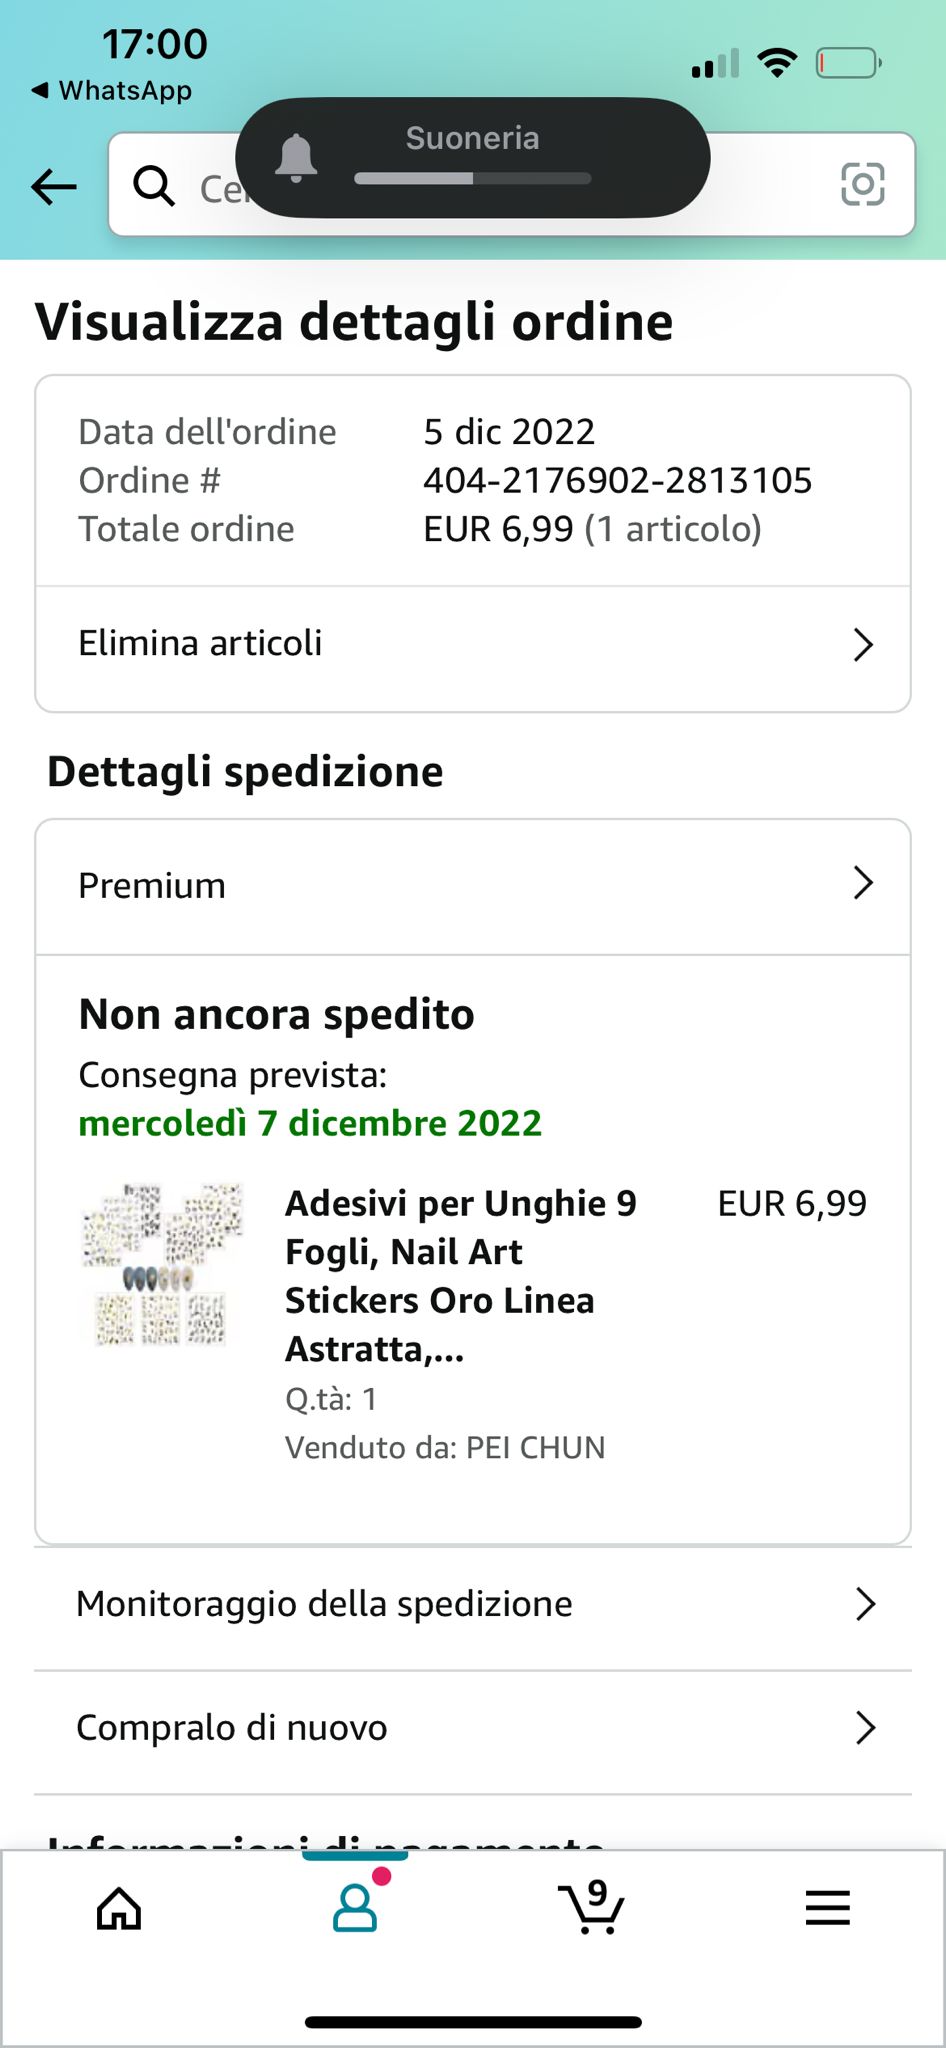
Task: Open the hamburger menu tab
Action: [x=827, y=1908]
